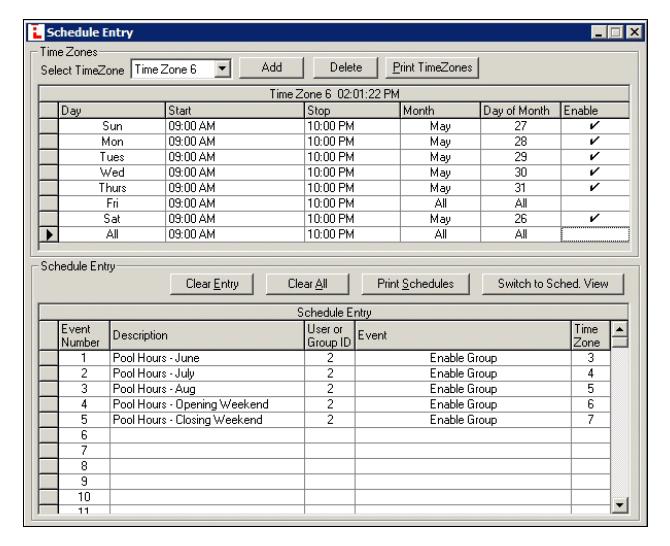Toggle Enable cell for the All day row

pyautogui.click(x=595, y=234)
